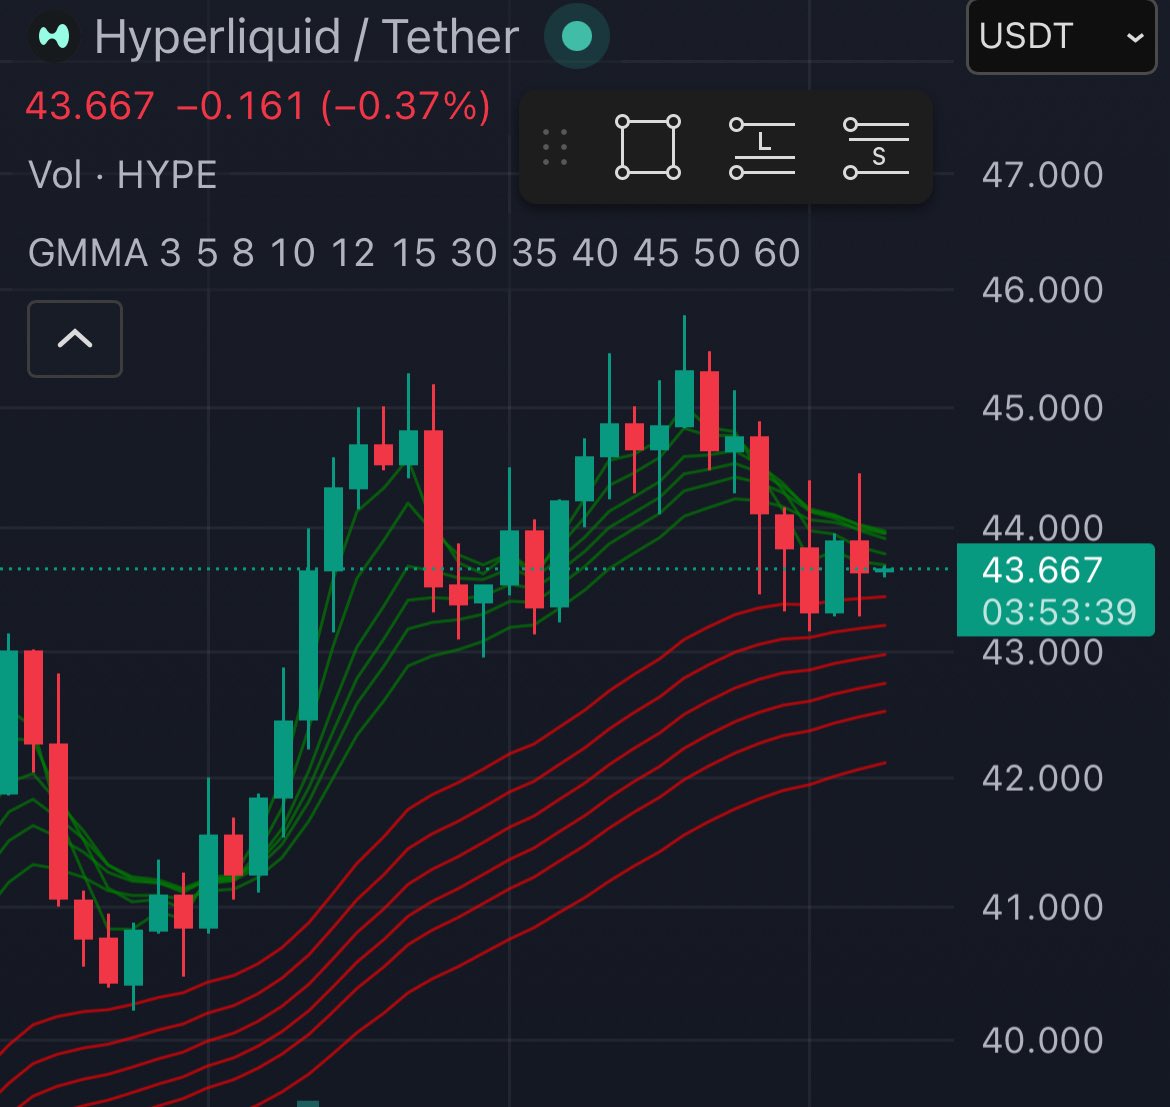Click the red price change -0.161 (-0.37%)
This screenshot has height=1107, width=1170.
(x=334, y=106)
